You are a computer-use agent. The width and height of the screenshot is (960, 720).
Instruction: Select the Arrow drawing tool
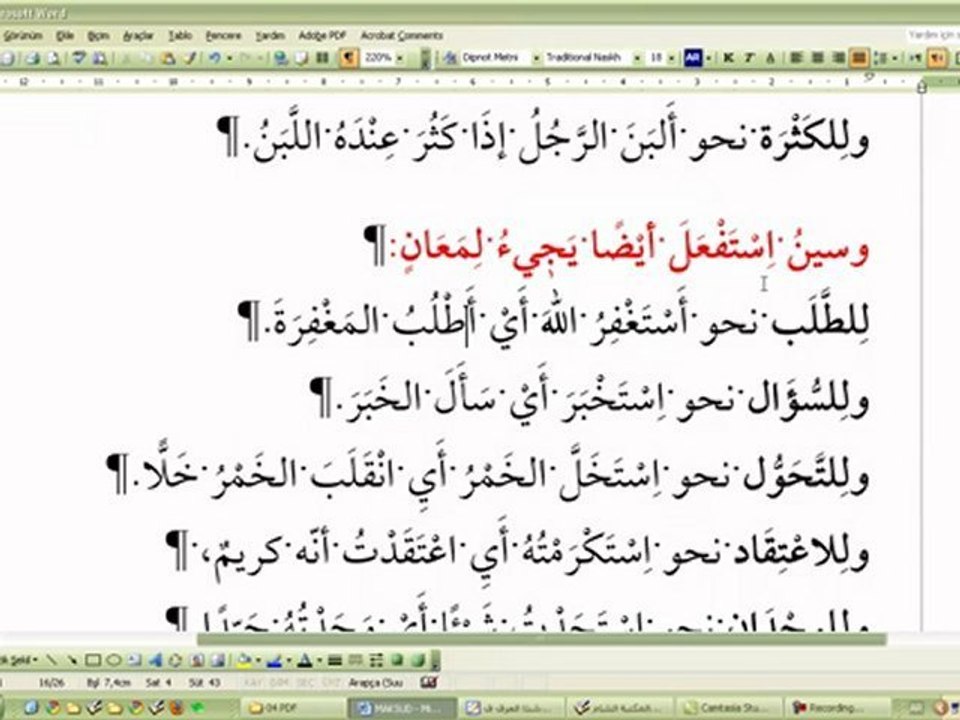72,661
